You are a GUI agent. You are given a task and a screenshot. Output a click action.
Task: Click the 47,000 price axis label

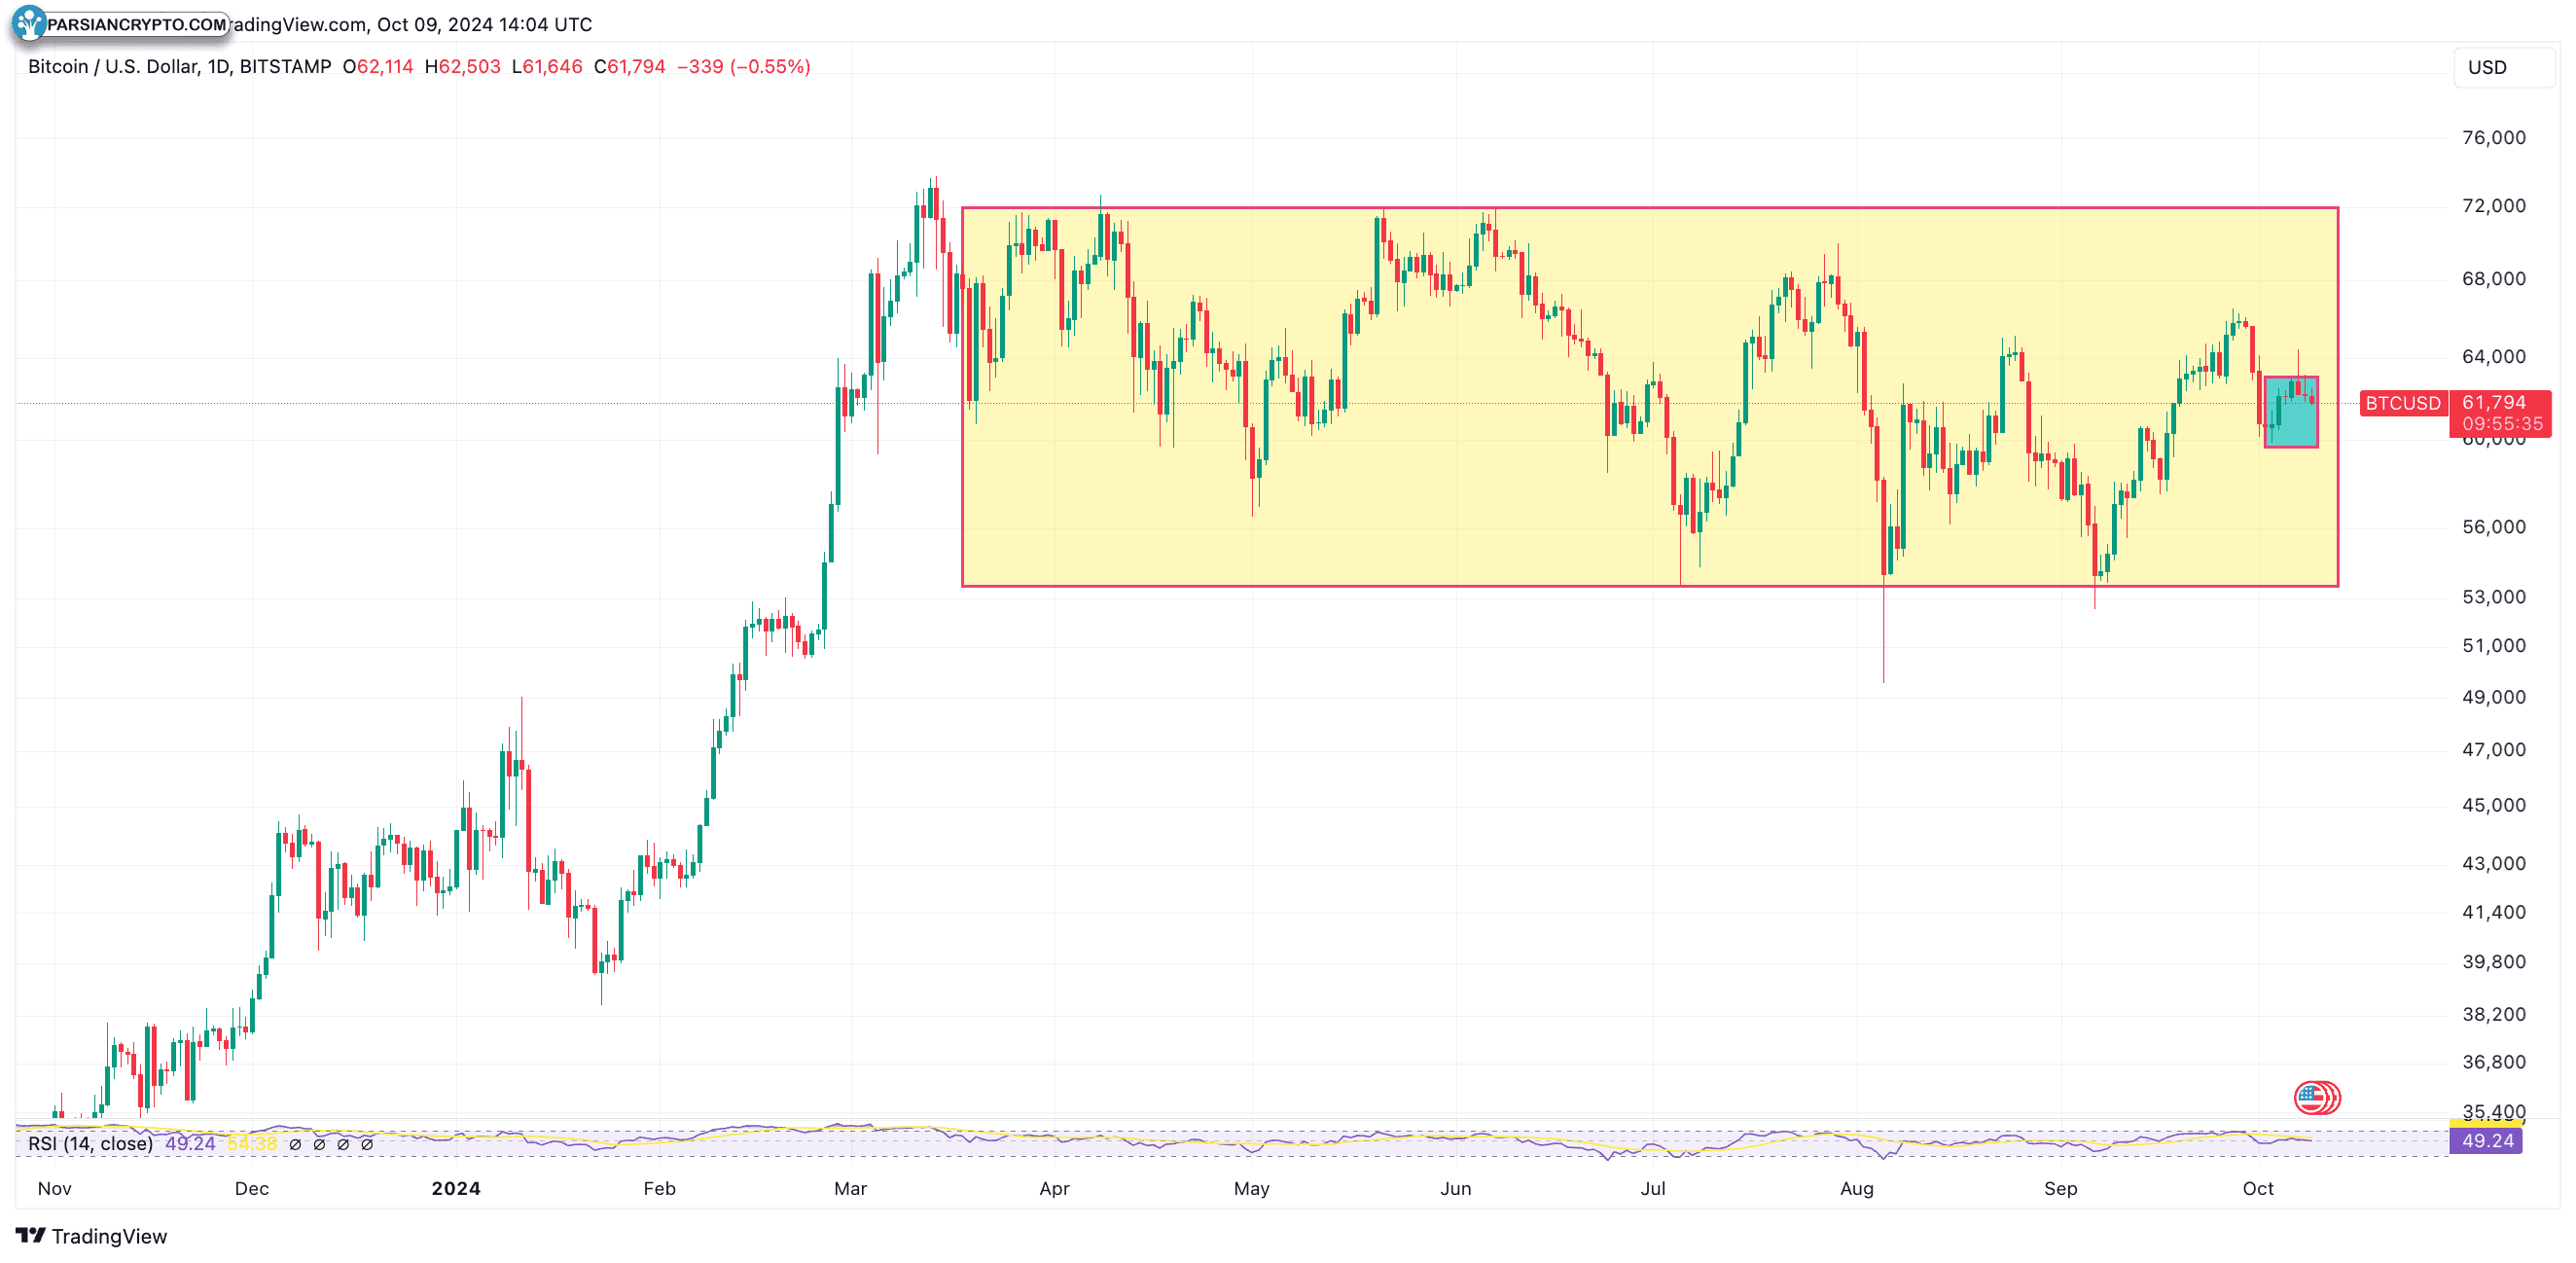point(2494,750)
